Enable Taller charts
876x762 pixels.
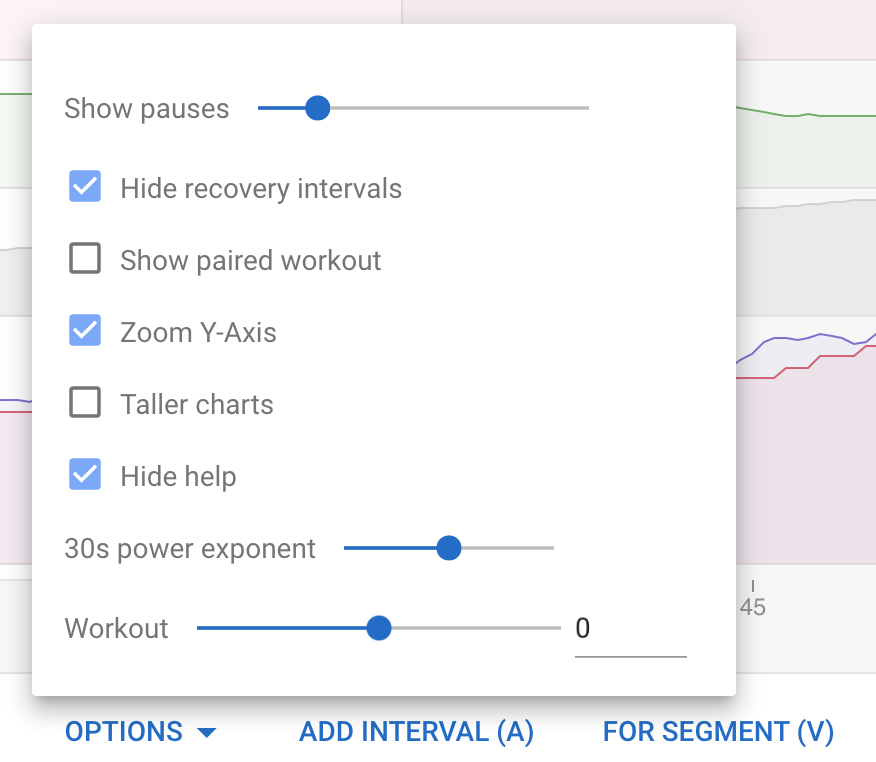coord(85,402)
